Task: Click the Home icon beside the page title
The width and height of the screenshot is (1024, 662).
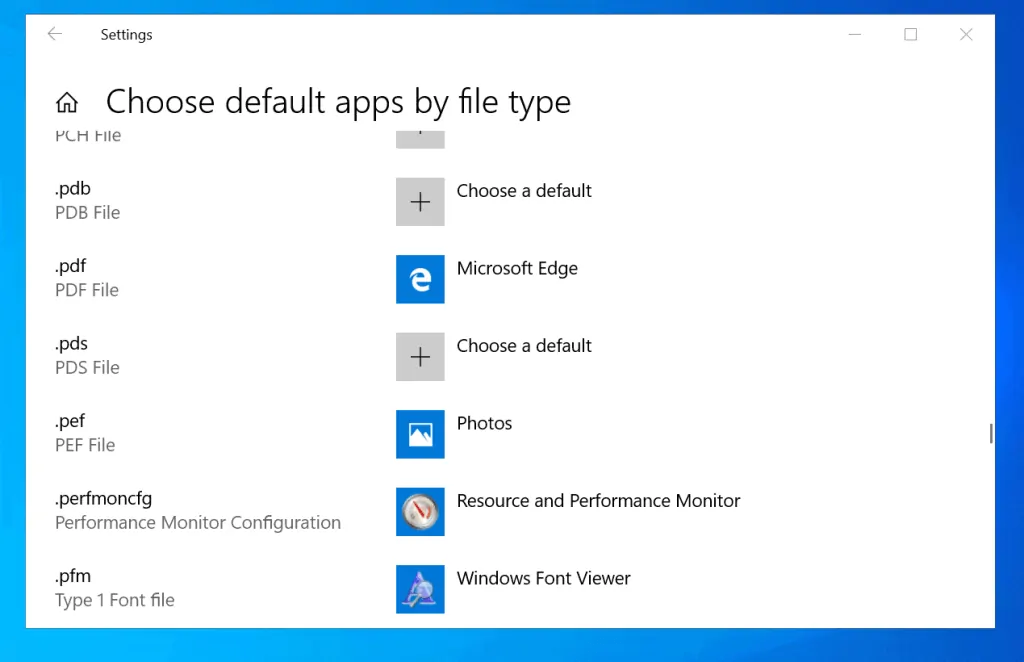Action: coord(67,102)
